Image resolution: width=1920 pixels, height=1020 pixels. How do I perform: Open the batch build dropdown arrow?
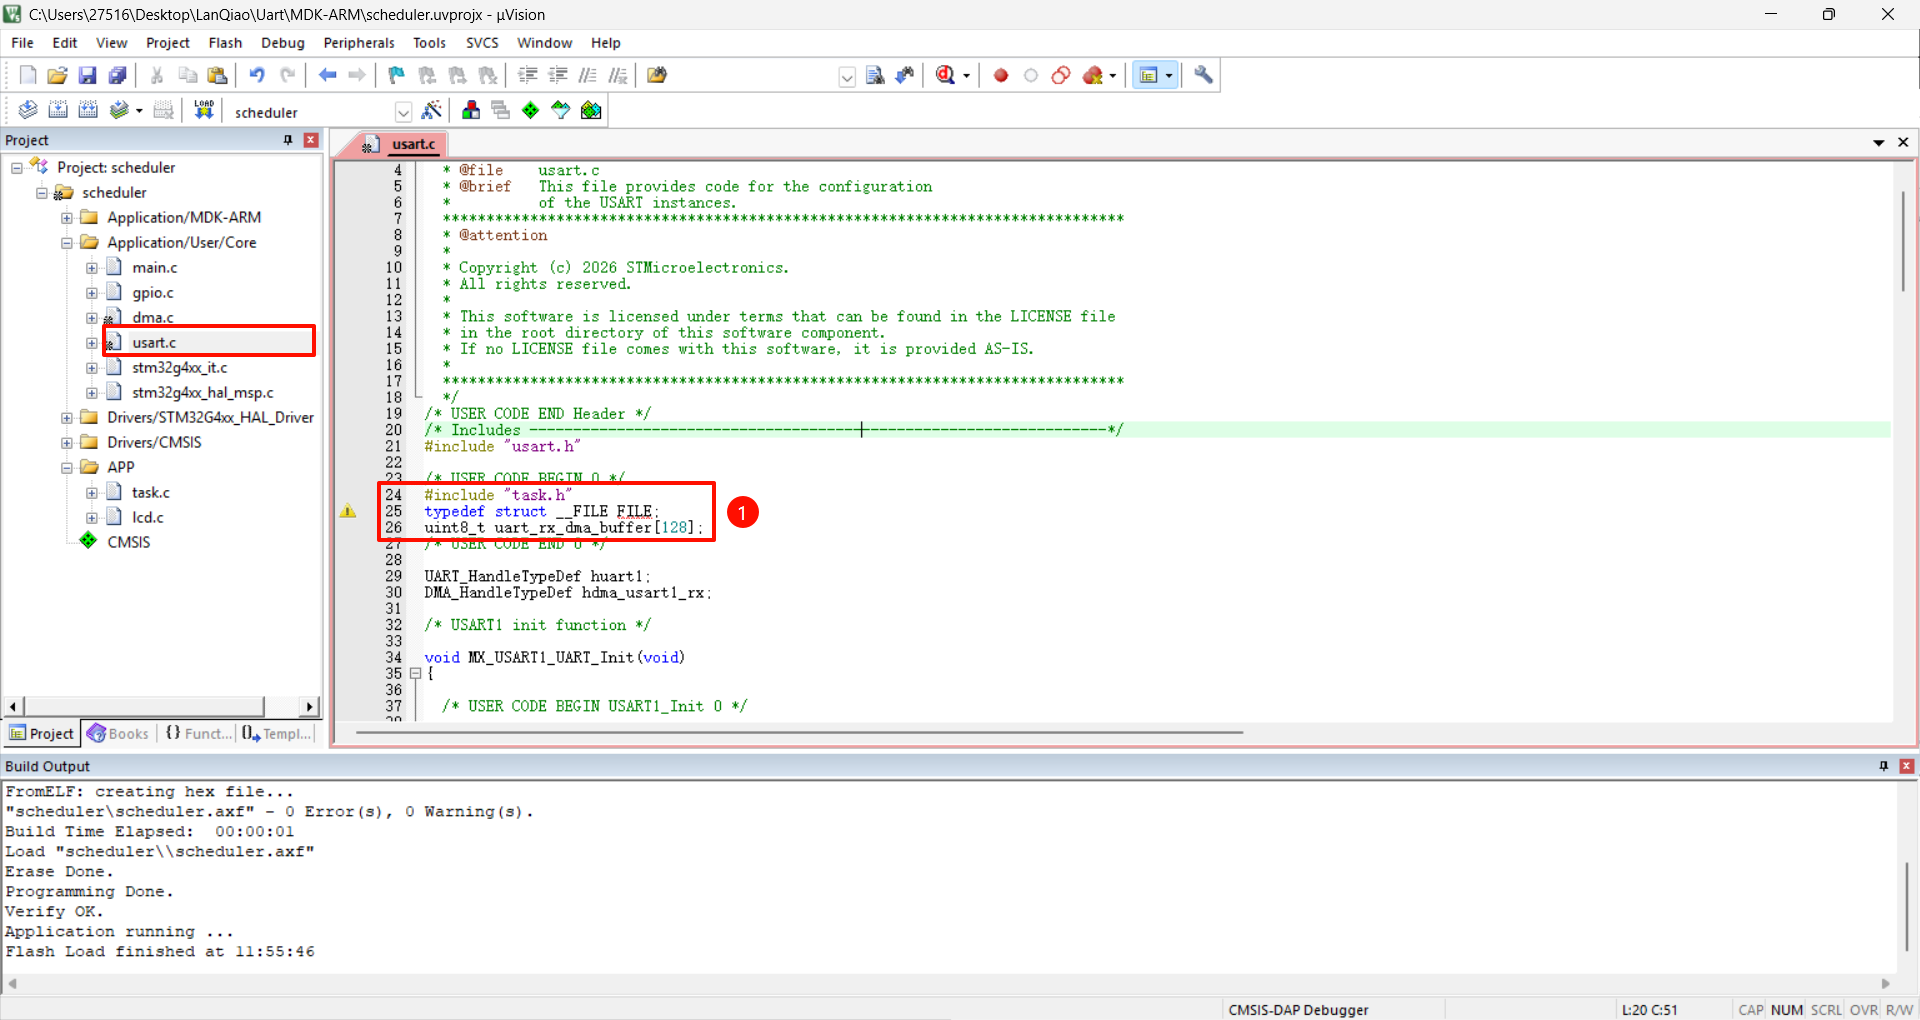[139, 111]
